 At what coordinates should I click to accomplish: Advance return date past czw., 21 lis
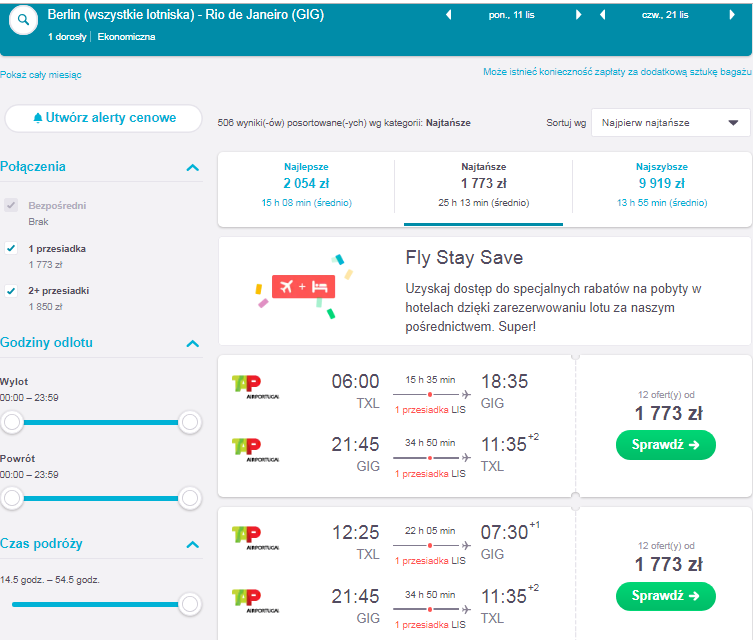pos(732,15)
